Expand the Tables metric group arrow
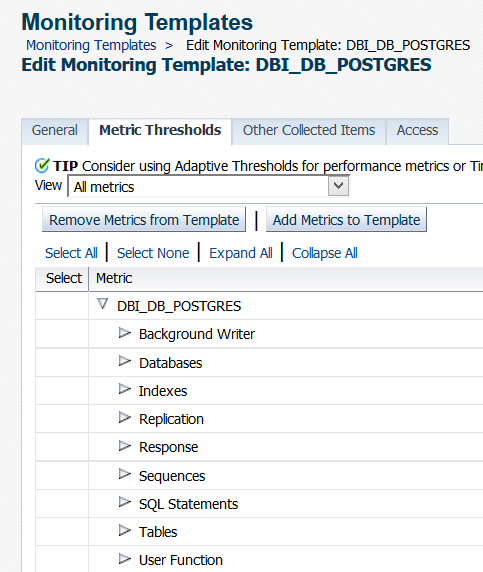 tap(125, 531)
